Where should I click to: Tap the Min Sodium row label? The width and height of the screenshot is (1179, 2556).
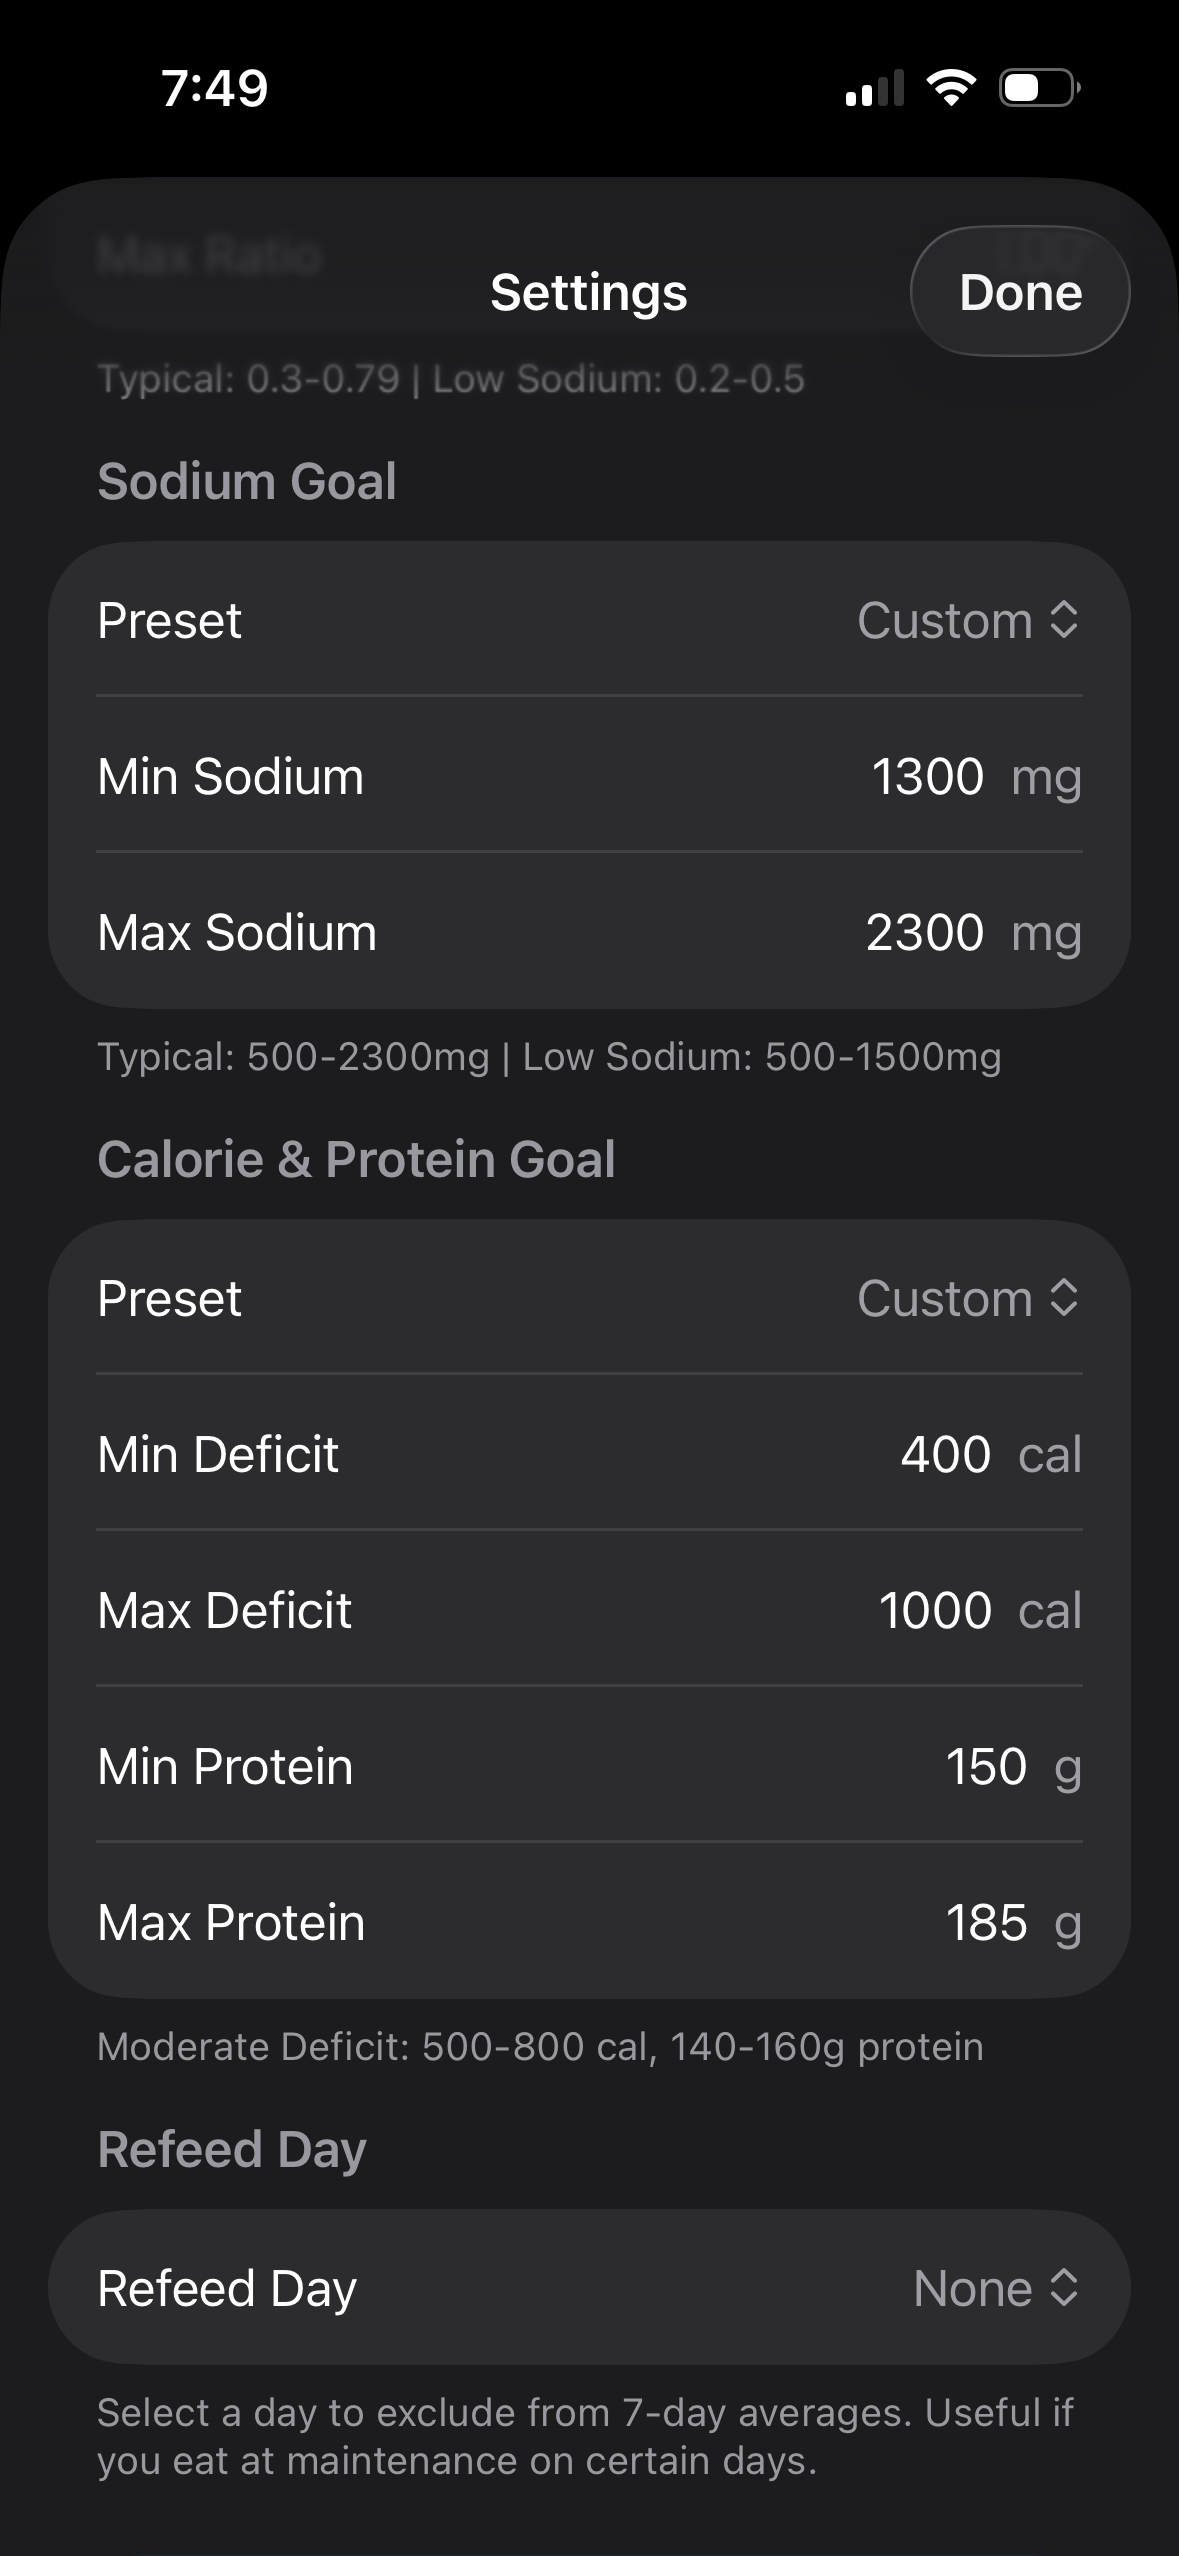click(x=231, y=776)
